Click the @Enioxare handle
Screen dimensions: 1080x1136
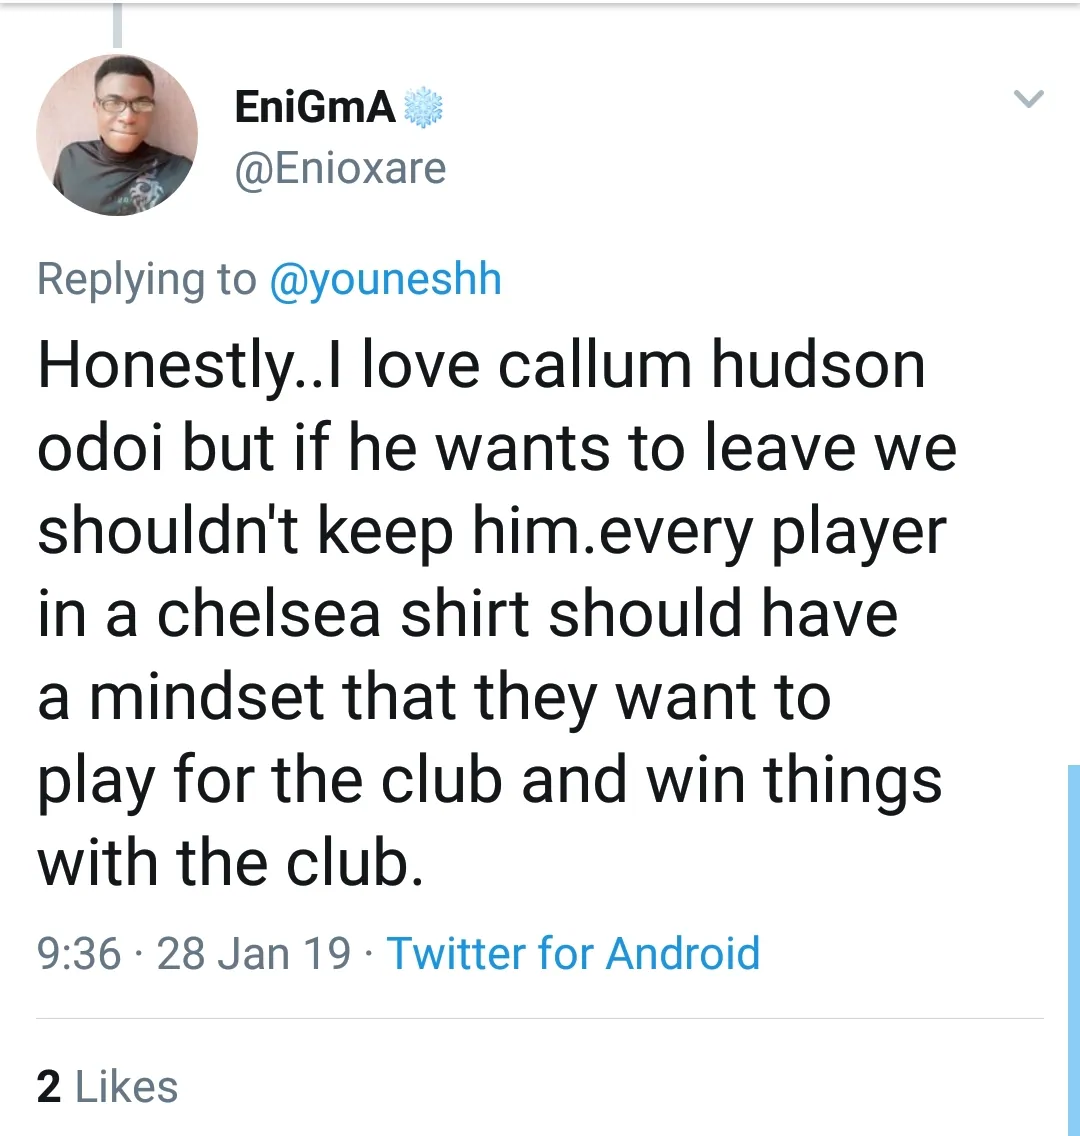[x=340, y=168]
